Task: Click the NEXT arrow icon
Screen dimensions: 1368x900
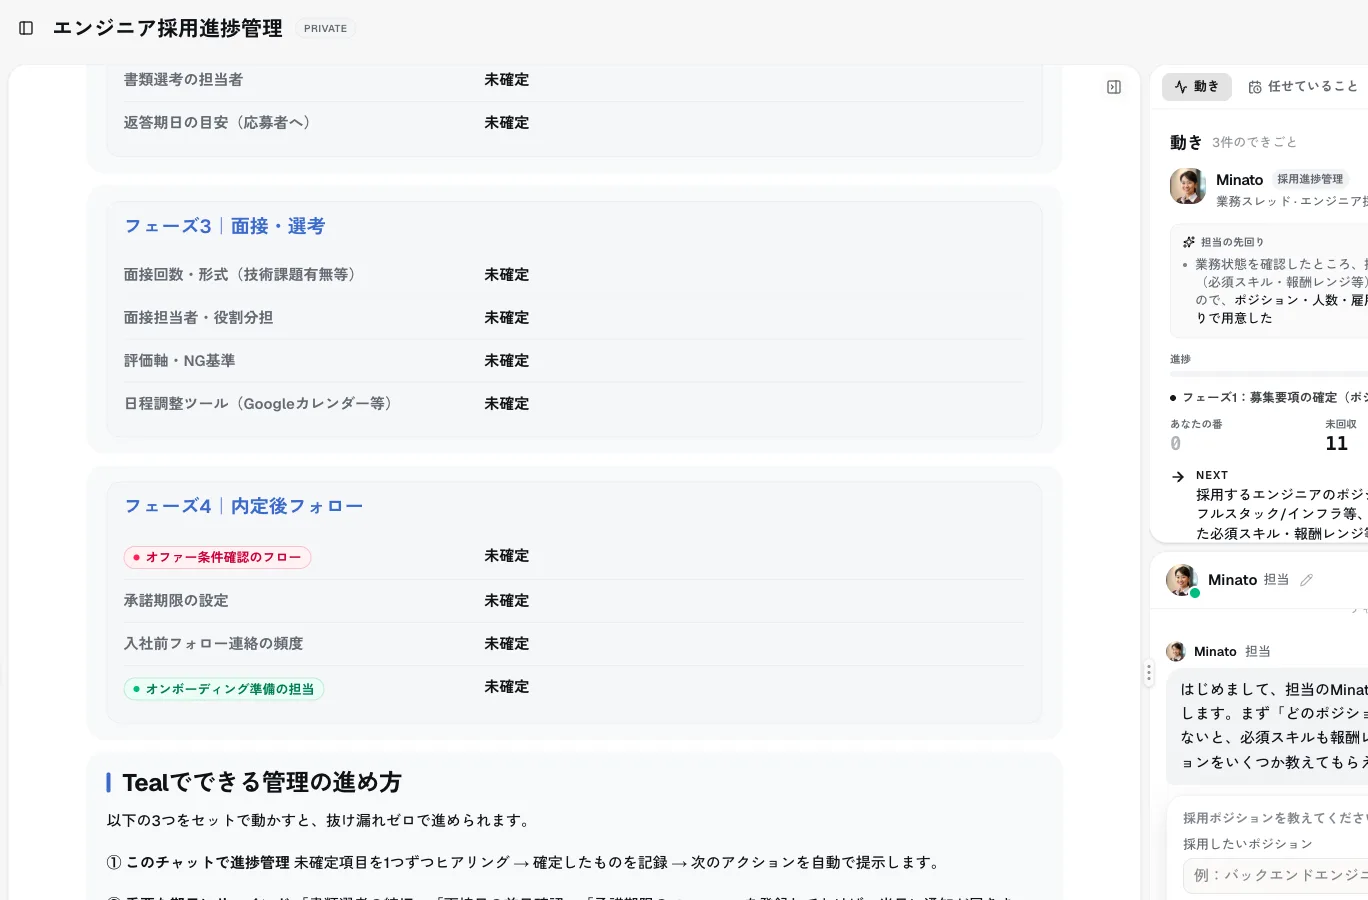Action: click(1178, 477)
